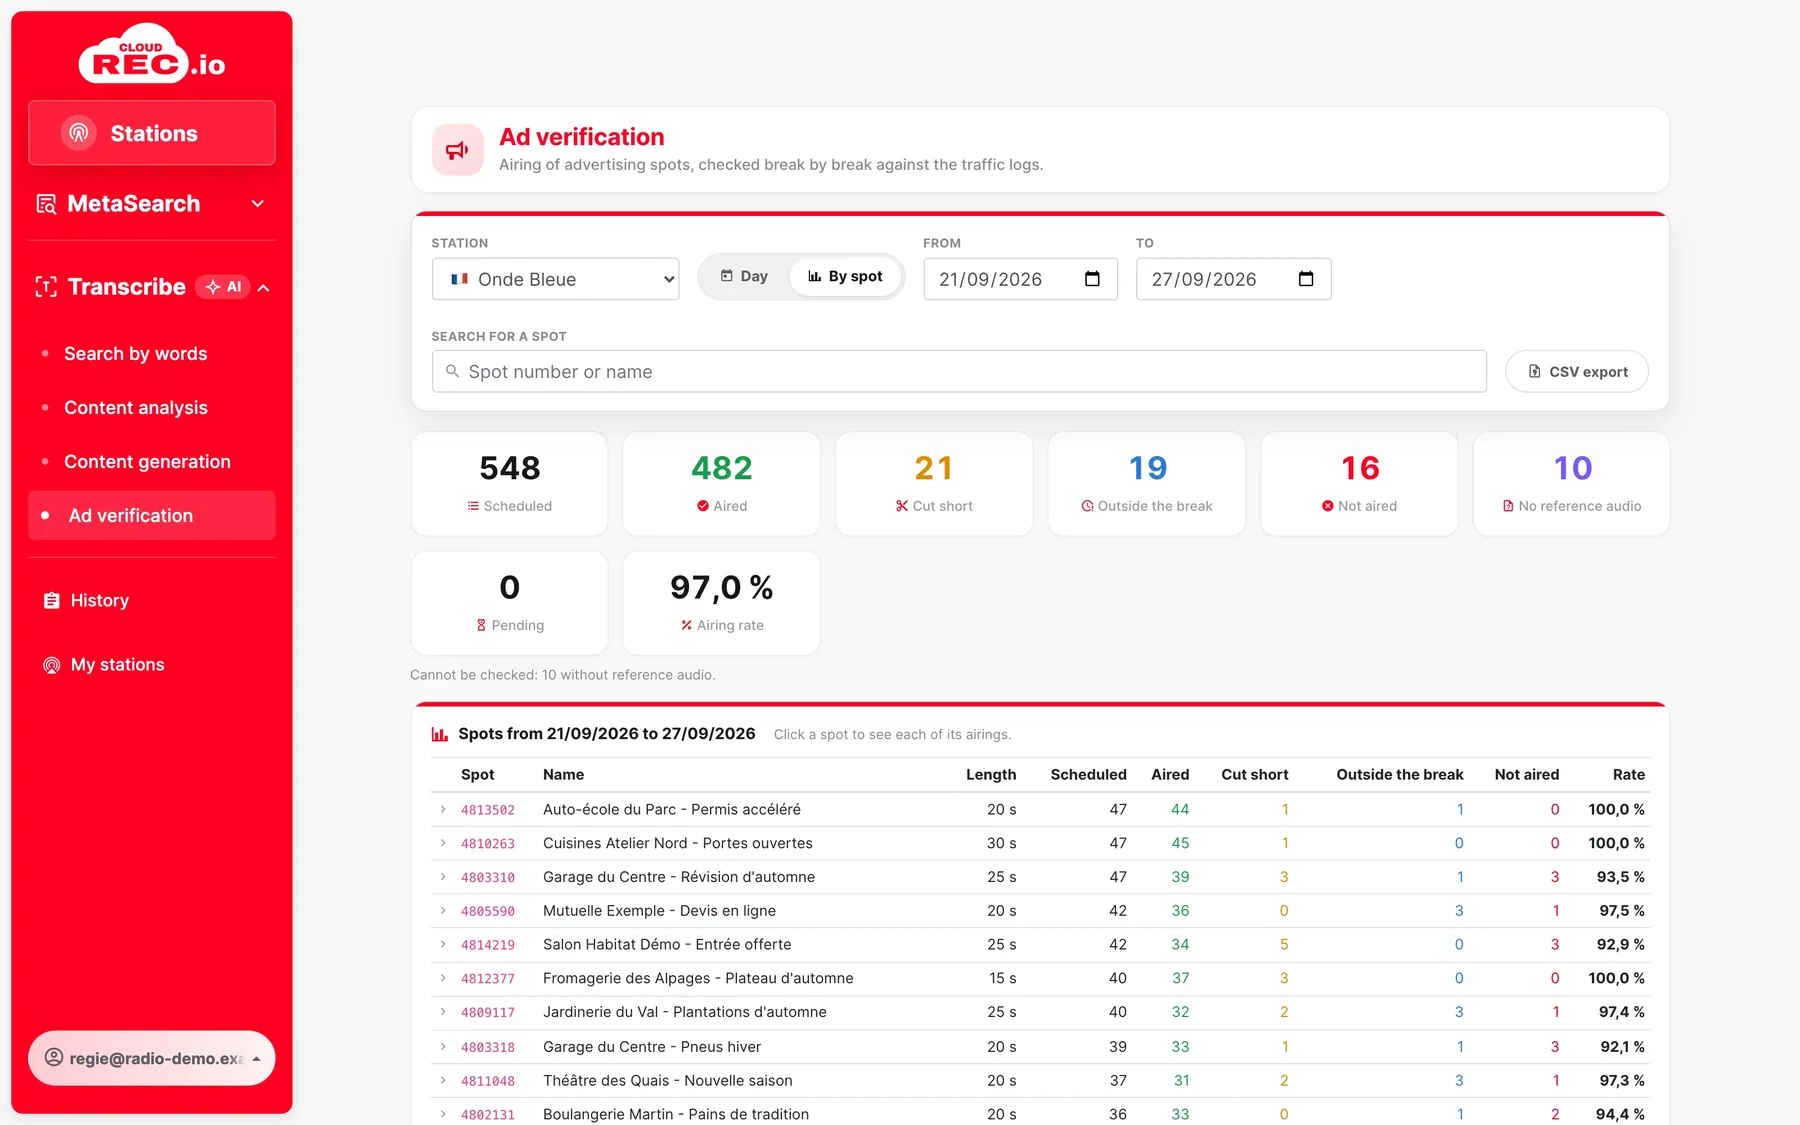This screenshot has height=1125, width=1800.
Task: Click the CloudREC.io logo
Action: tap(152, 54)
